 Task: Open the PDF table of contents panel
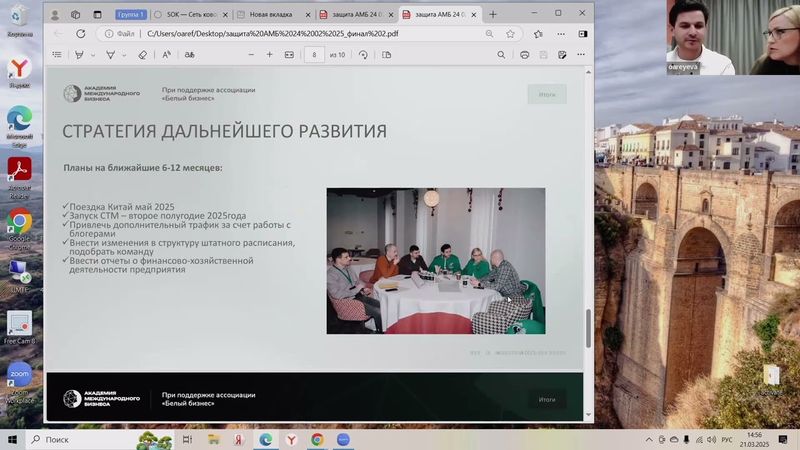57,55
